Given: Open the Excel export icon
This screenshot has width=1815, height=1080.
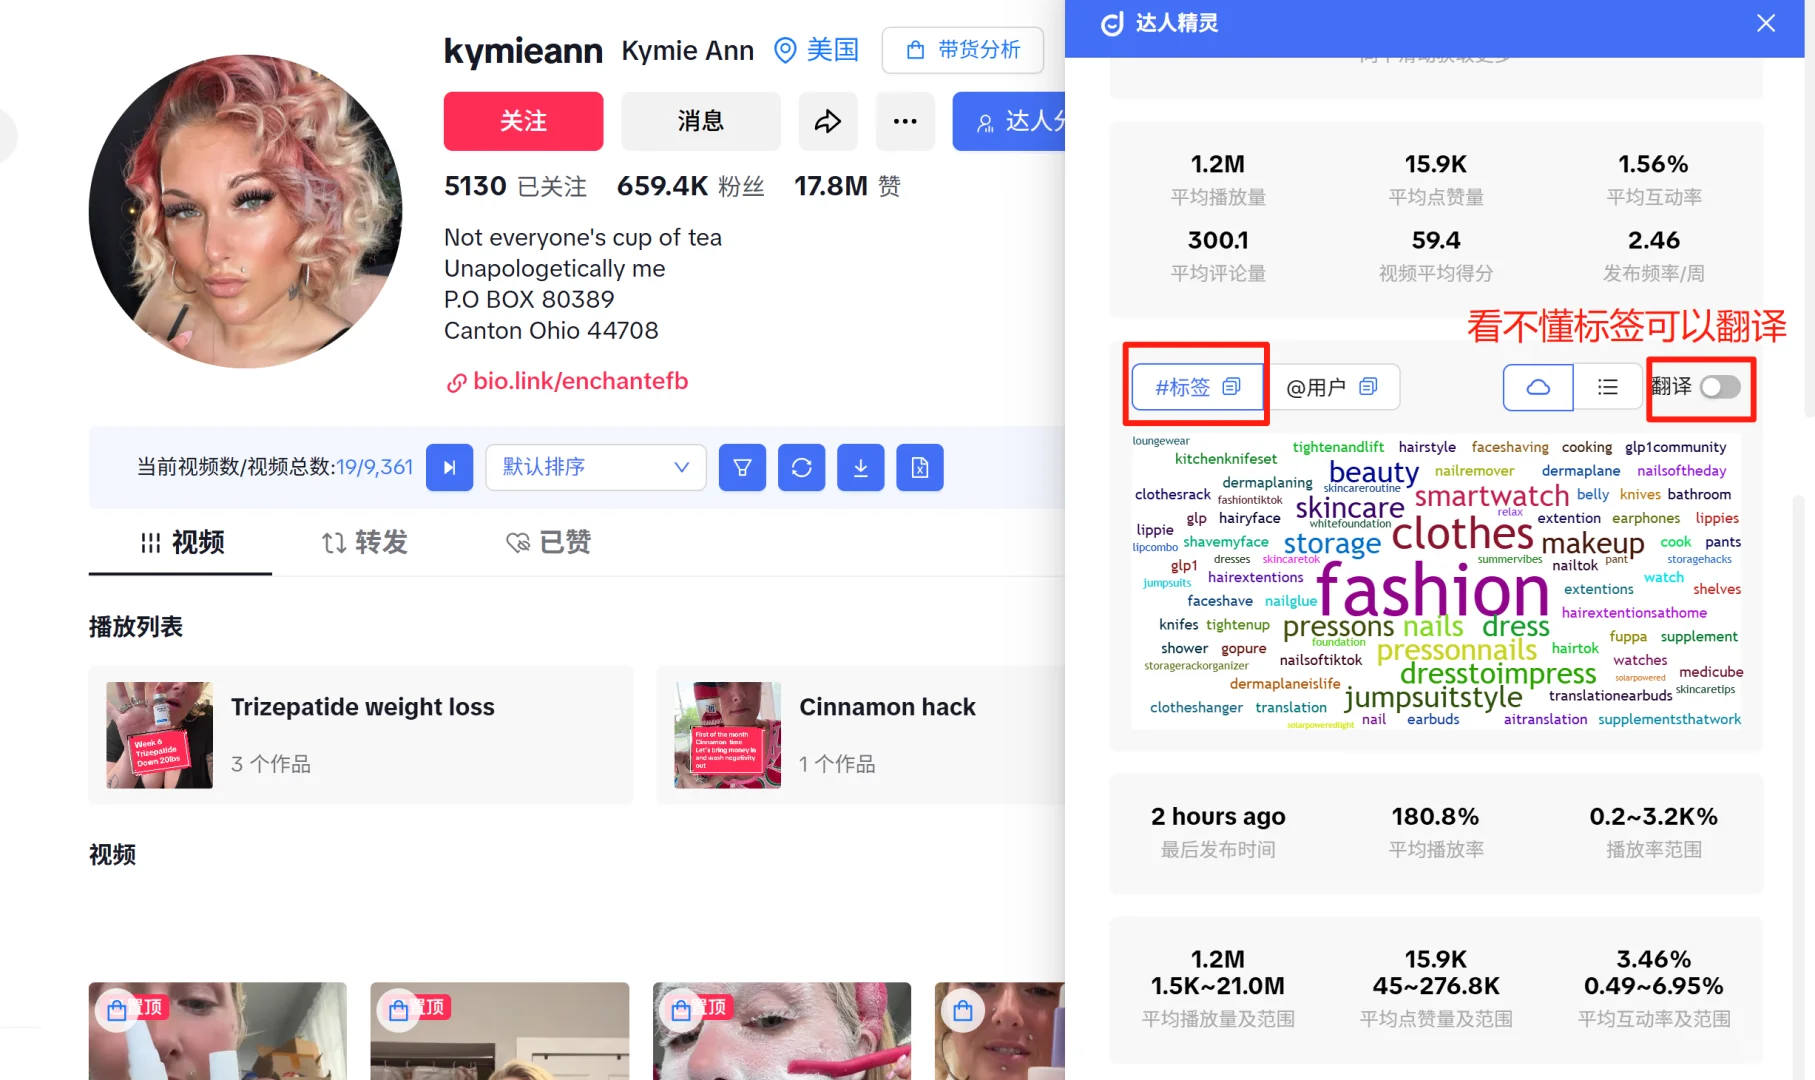Looking at the screenshot, I should click(x=919, y=467).
